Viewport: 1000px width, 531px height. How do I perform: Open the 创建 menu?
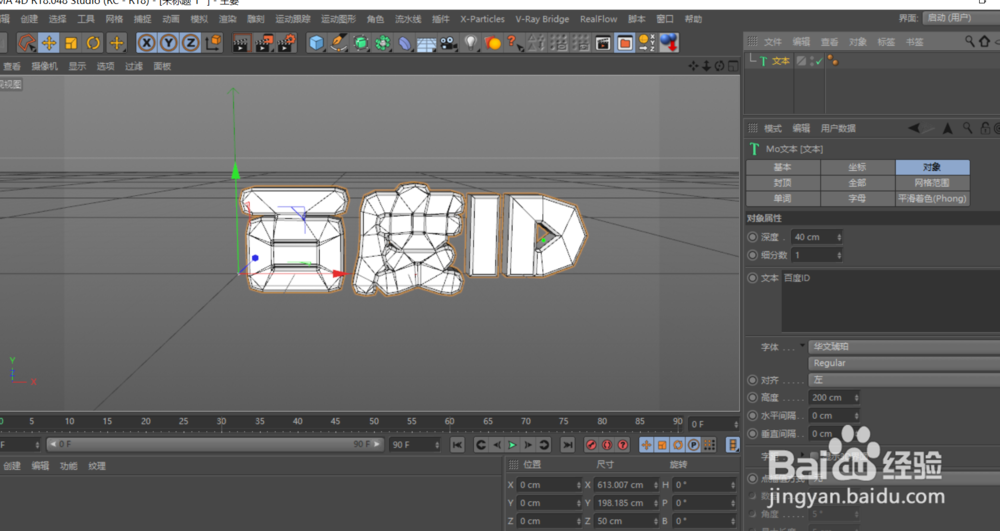point(29,19)
